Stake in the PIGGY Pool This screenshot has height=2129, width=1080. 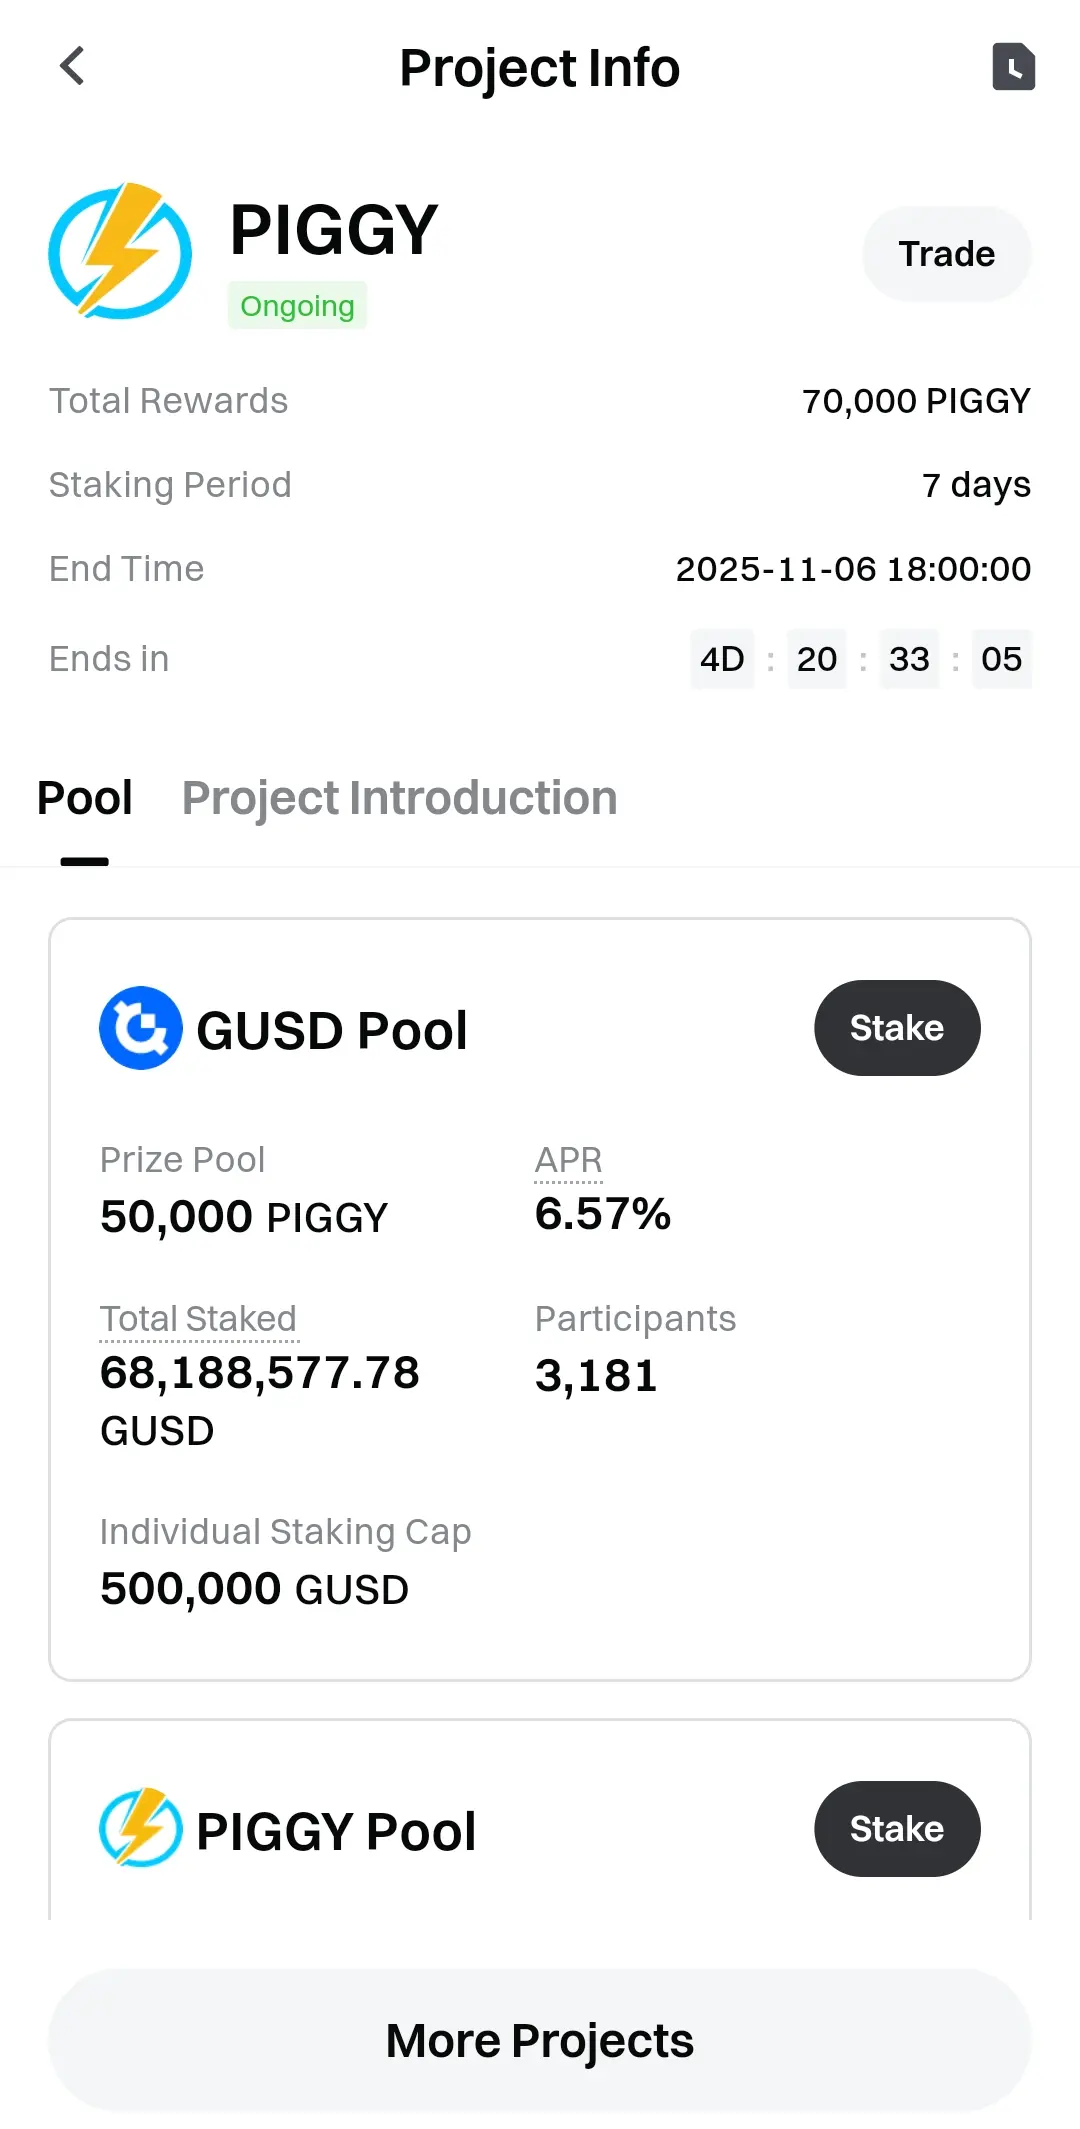coord(897,1829)
